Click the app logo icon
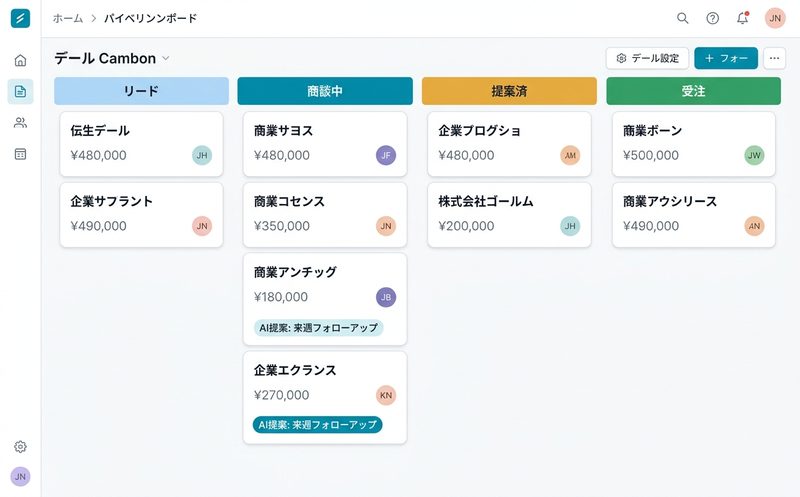The width and height of the screenshot is (800, 497). tap(20, 18)
